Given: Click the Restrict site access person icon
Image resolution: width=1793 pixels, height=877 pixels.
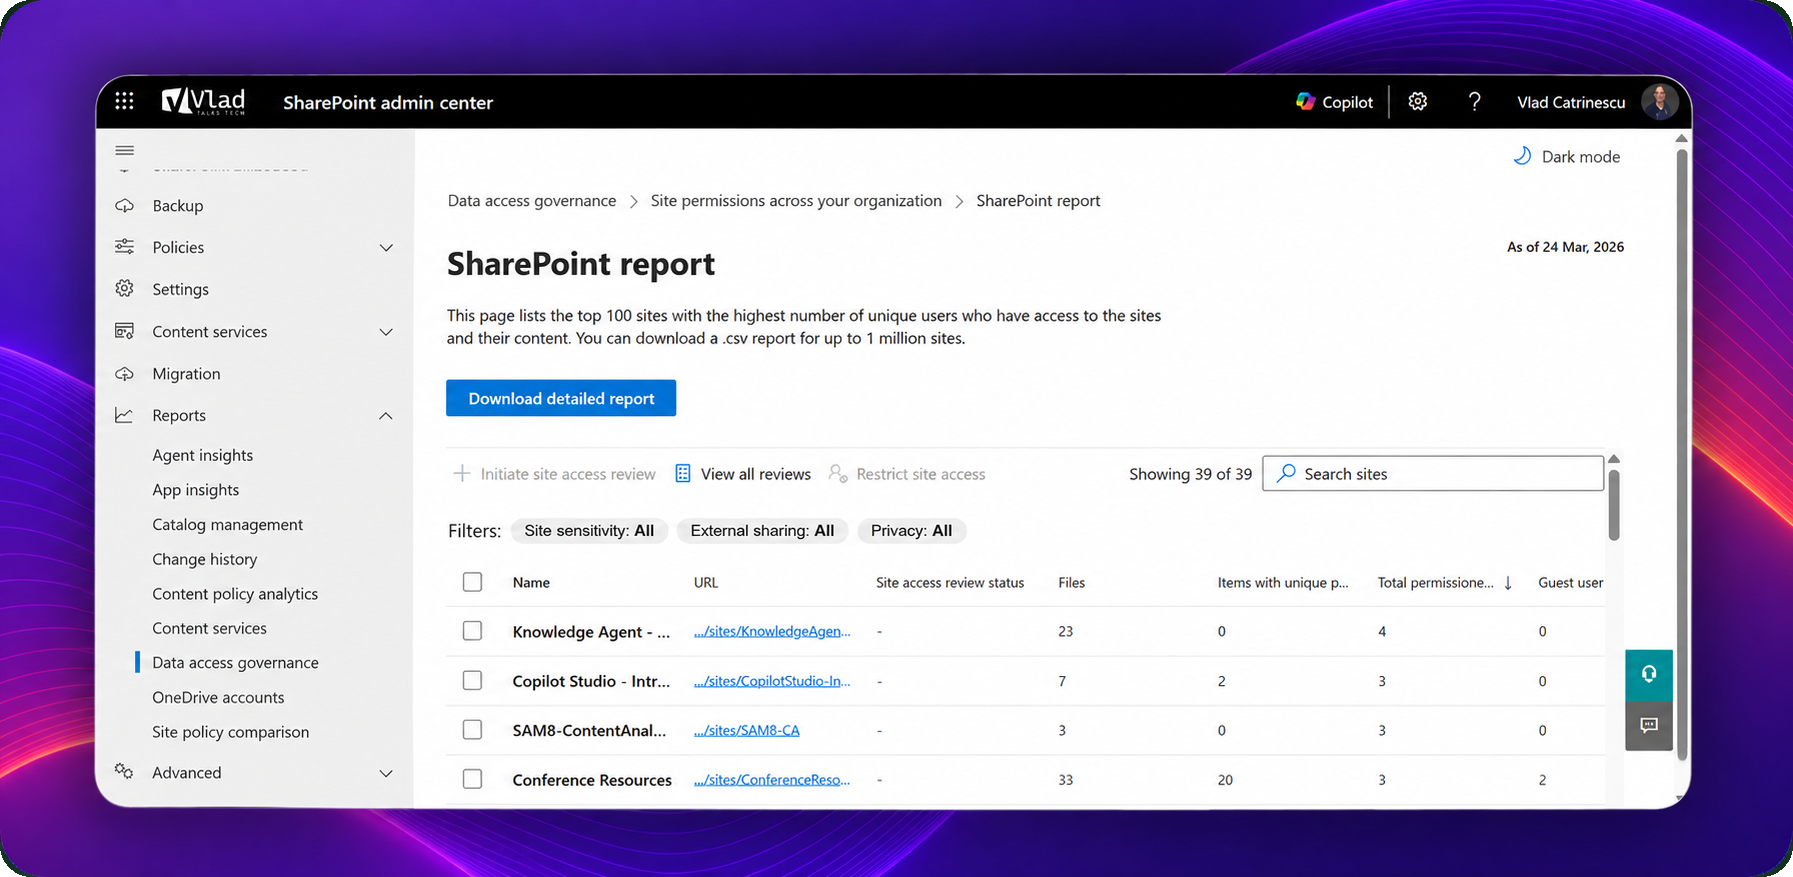Looking at the screenshot, I should [838, 473].
